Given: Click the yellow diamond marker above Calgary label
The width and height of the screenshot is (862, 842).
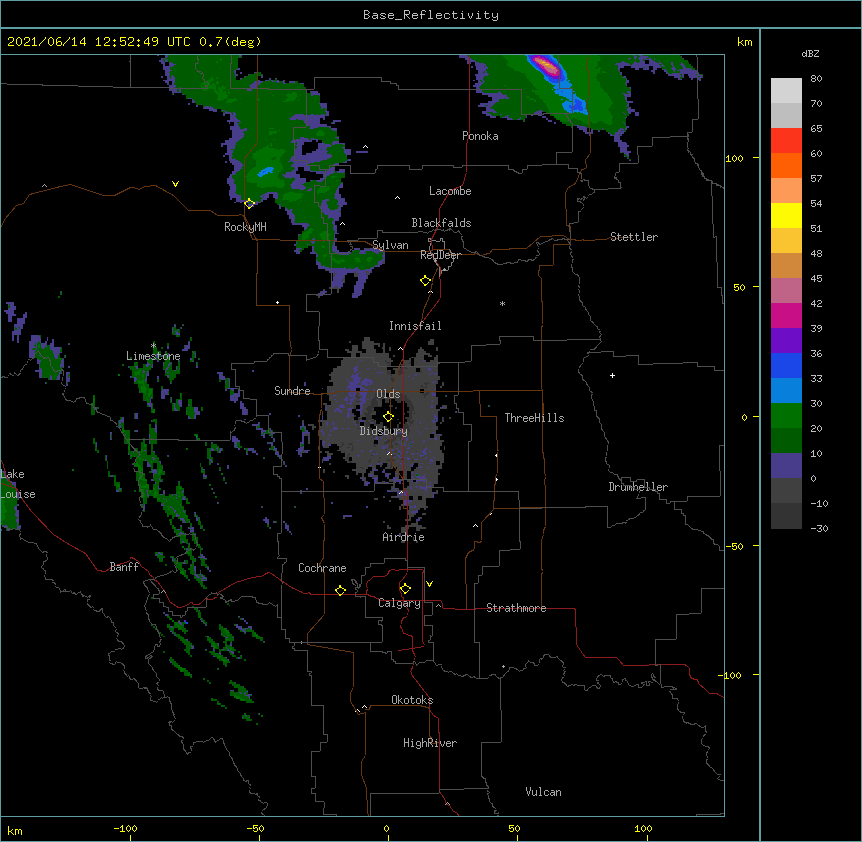Looking at the screenshot, I should pyautogui.click(x=406, y=589).
